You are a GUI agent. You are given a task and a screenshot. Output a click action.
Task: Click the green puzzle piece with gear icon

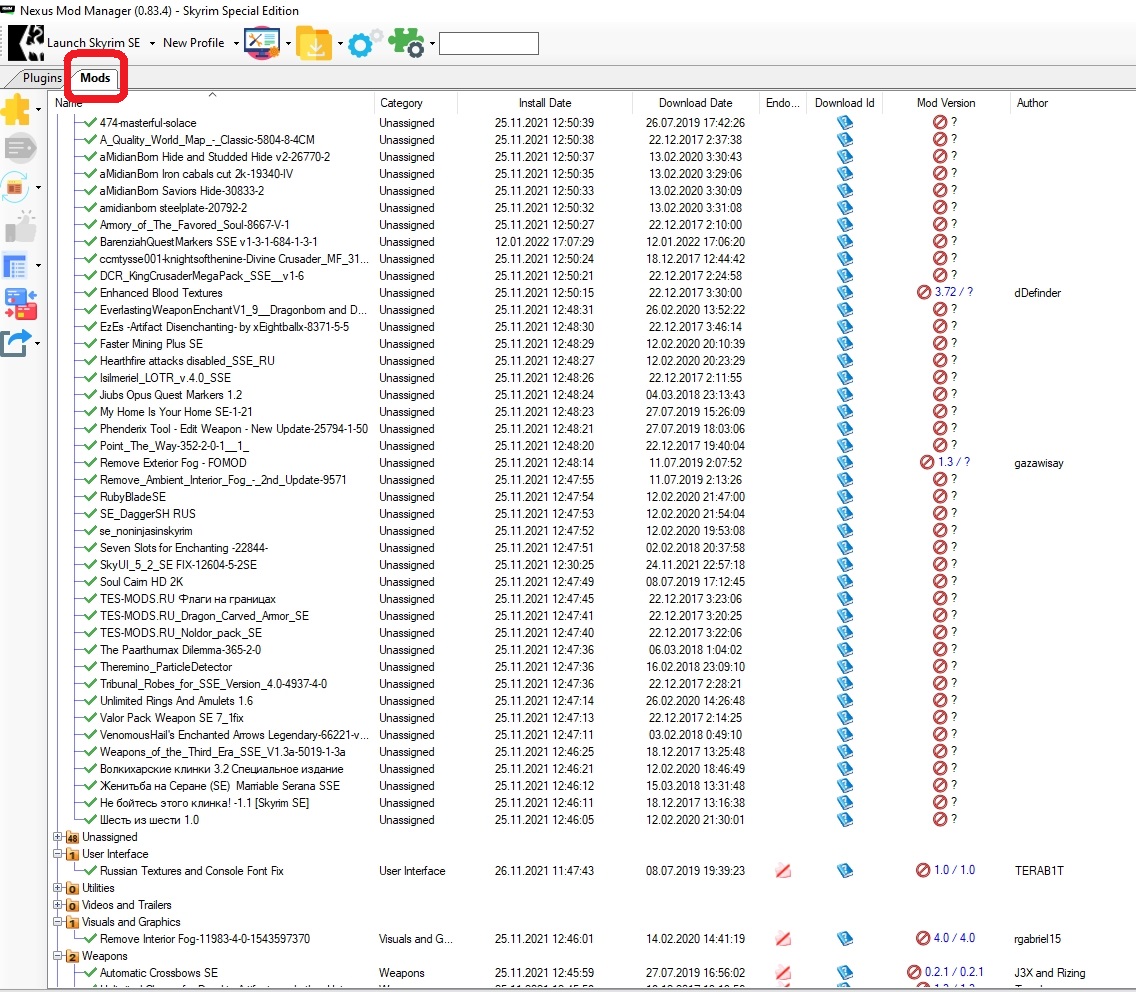[x=406, y=43]
